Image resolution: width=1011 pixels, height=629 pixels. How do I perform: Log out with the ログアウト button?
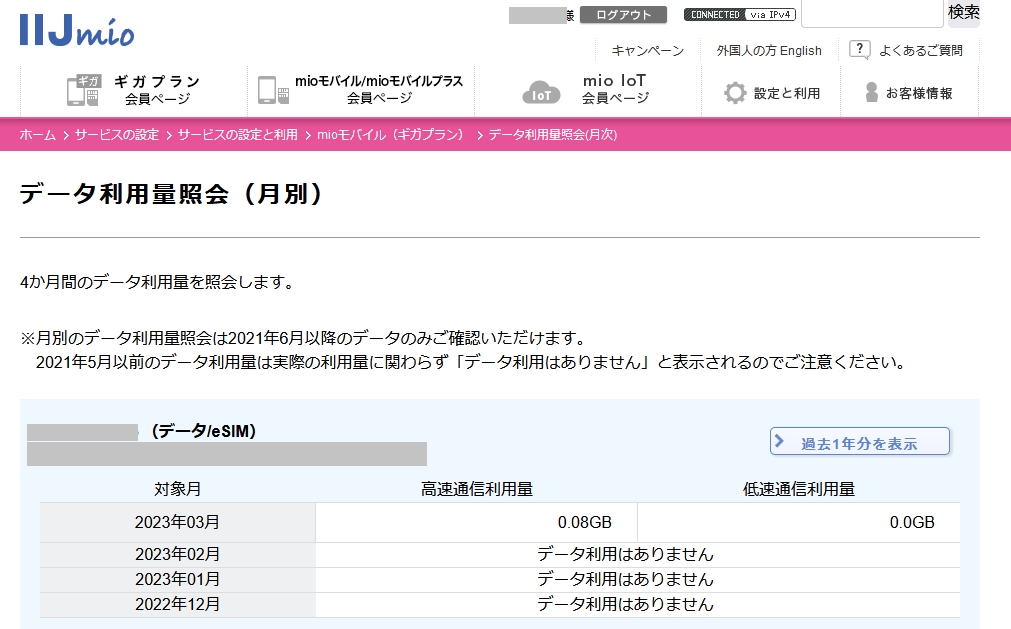pyautogui.click(x=623, y=15)
